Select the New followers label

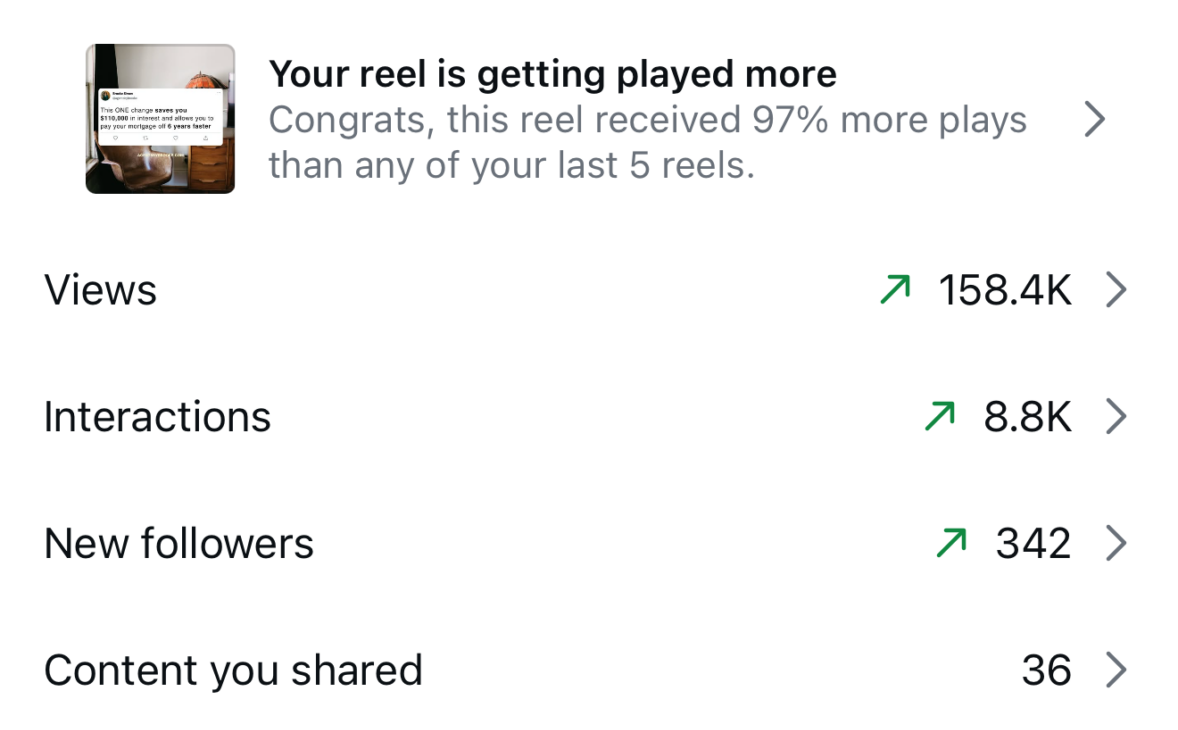point(179,544)
